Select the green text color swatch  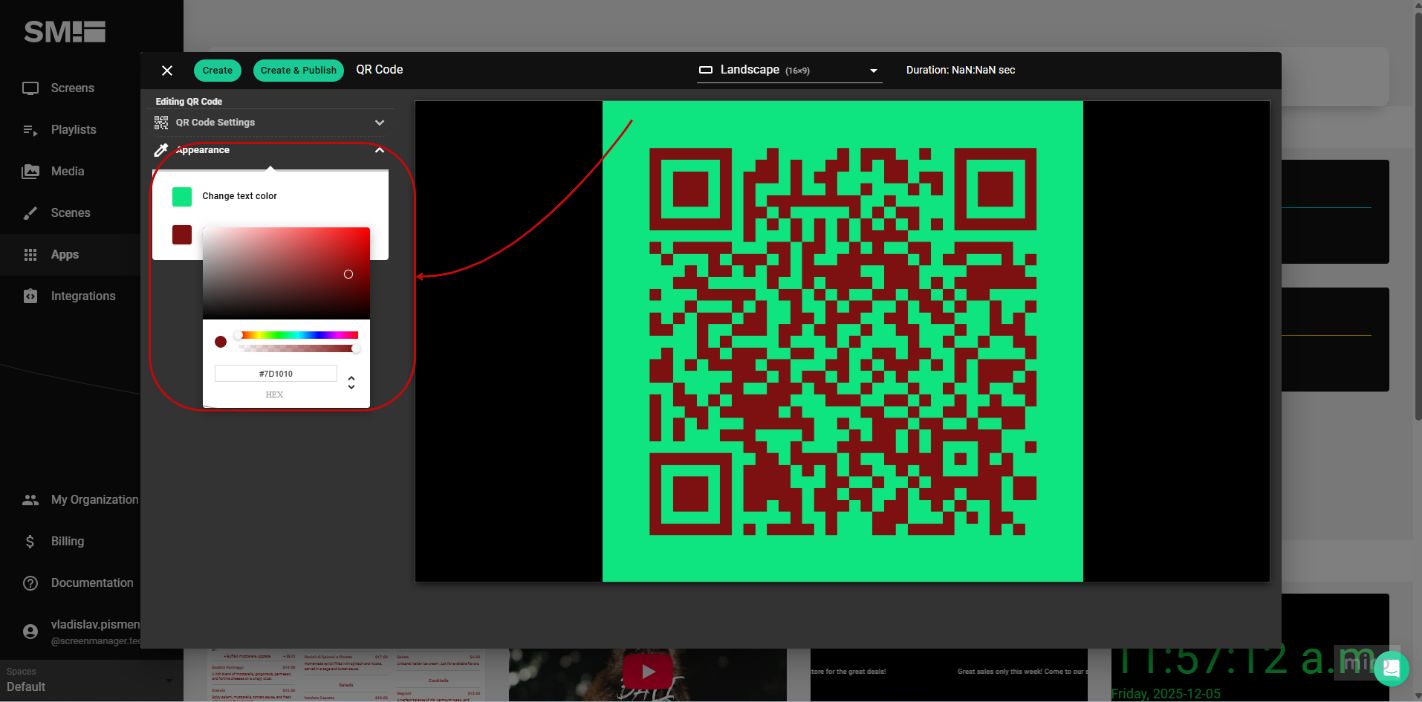(182, 196)
